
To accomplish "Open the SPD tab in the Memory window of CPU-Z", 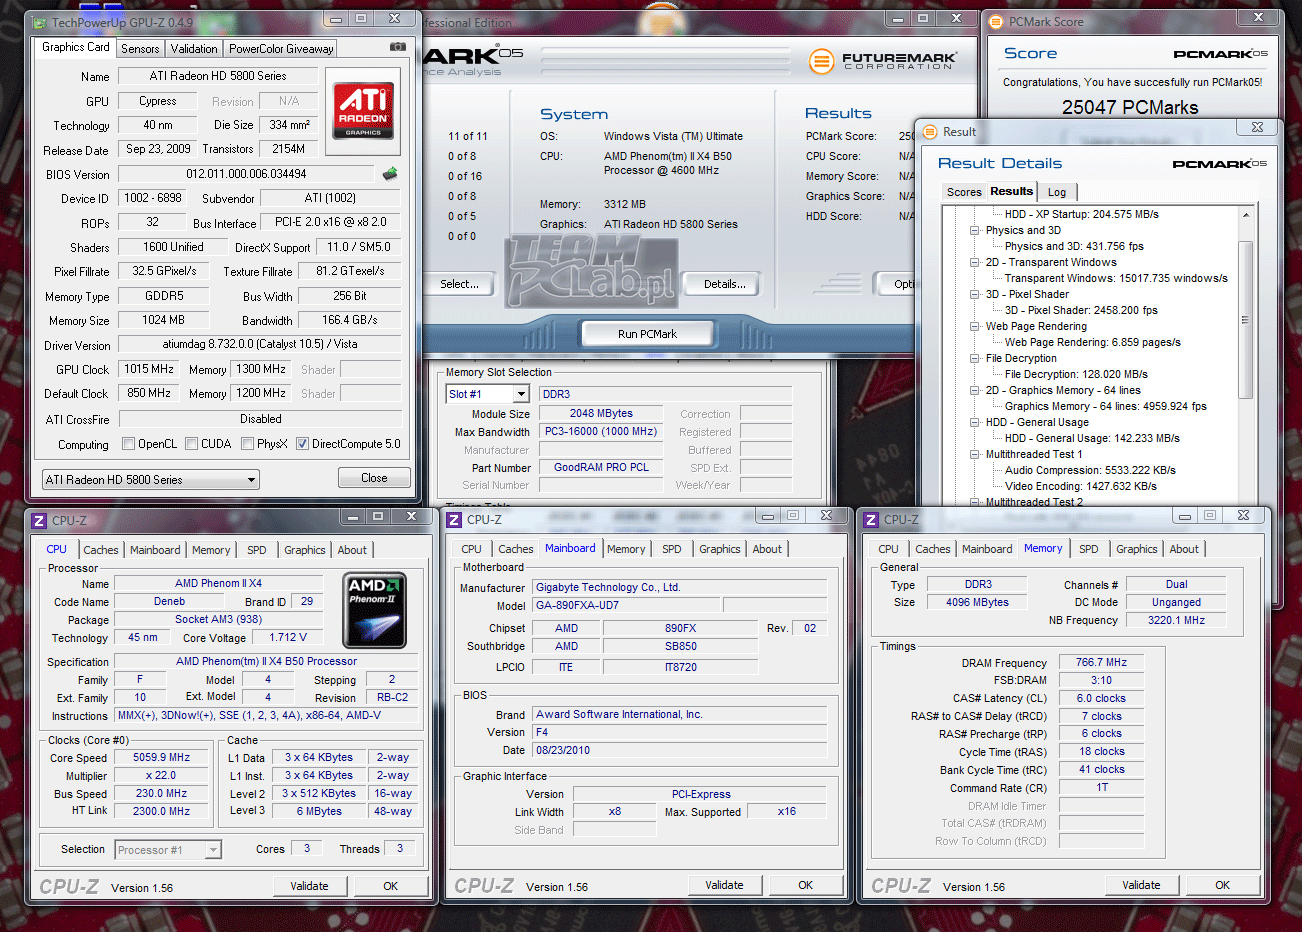I will [x=1089, y=549].
